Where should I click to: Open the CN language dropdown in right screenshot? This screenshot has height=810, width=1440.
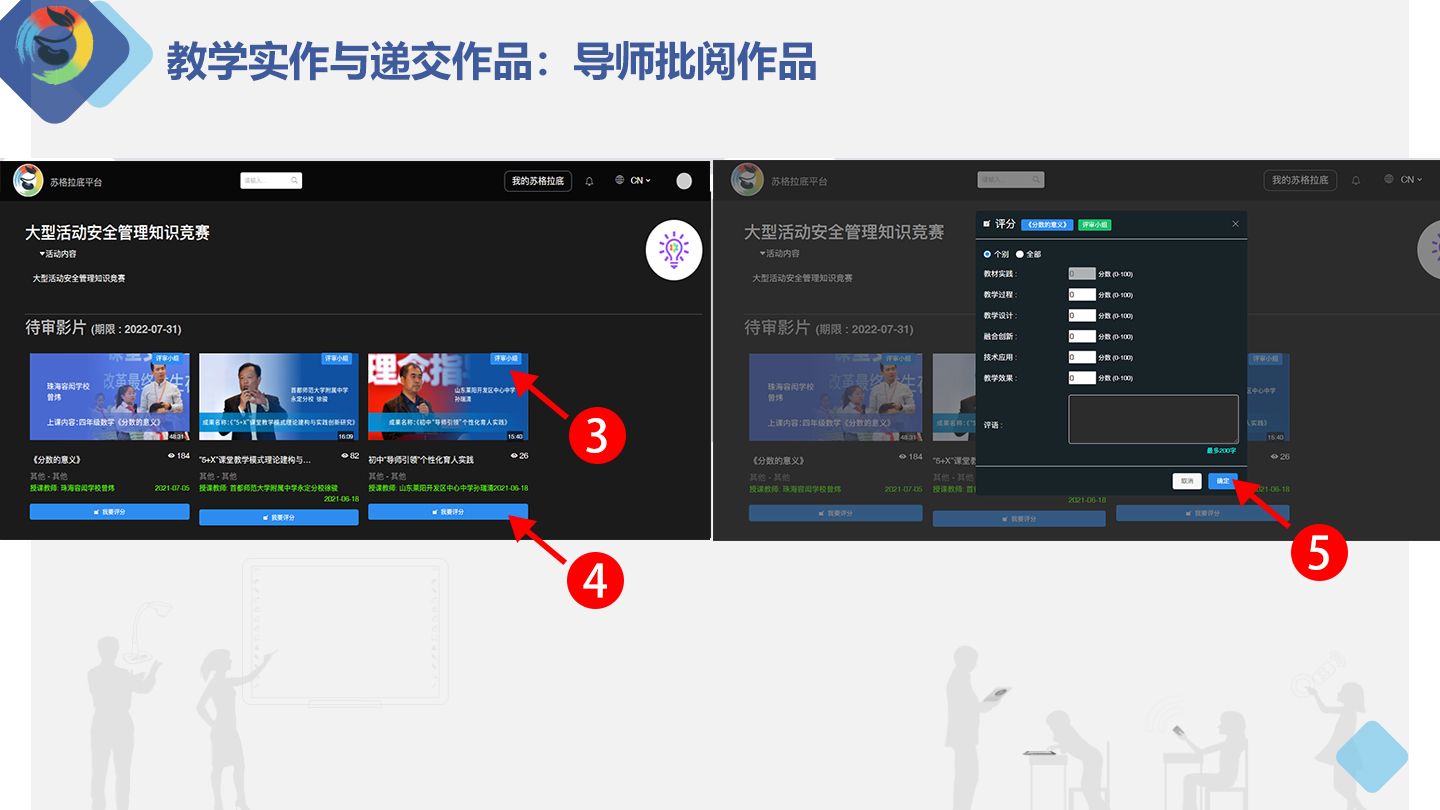[x=1410, y=180]
